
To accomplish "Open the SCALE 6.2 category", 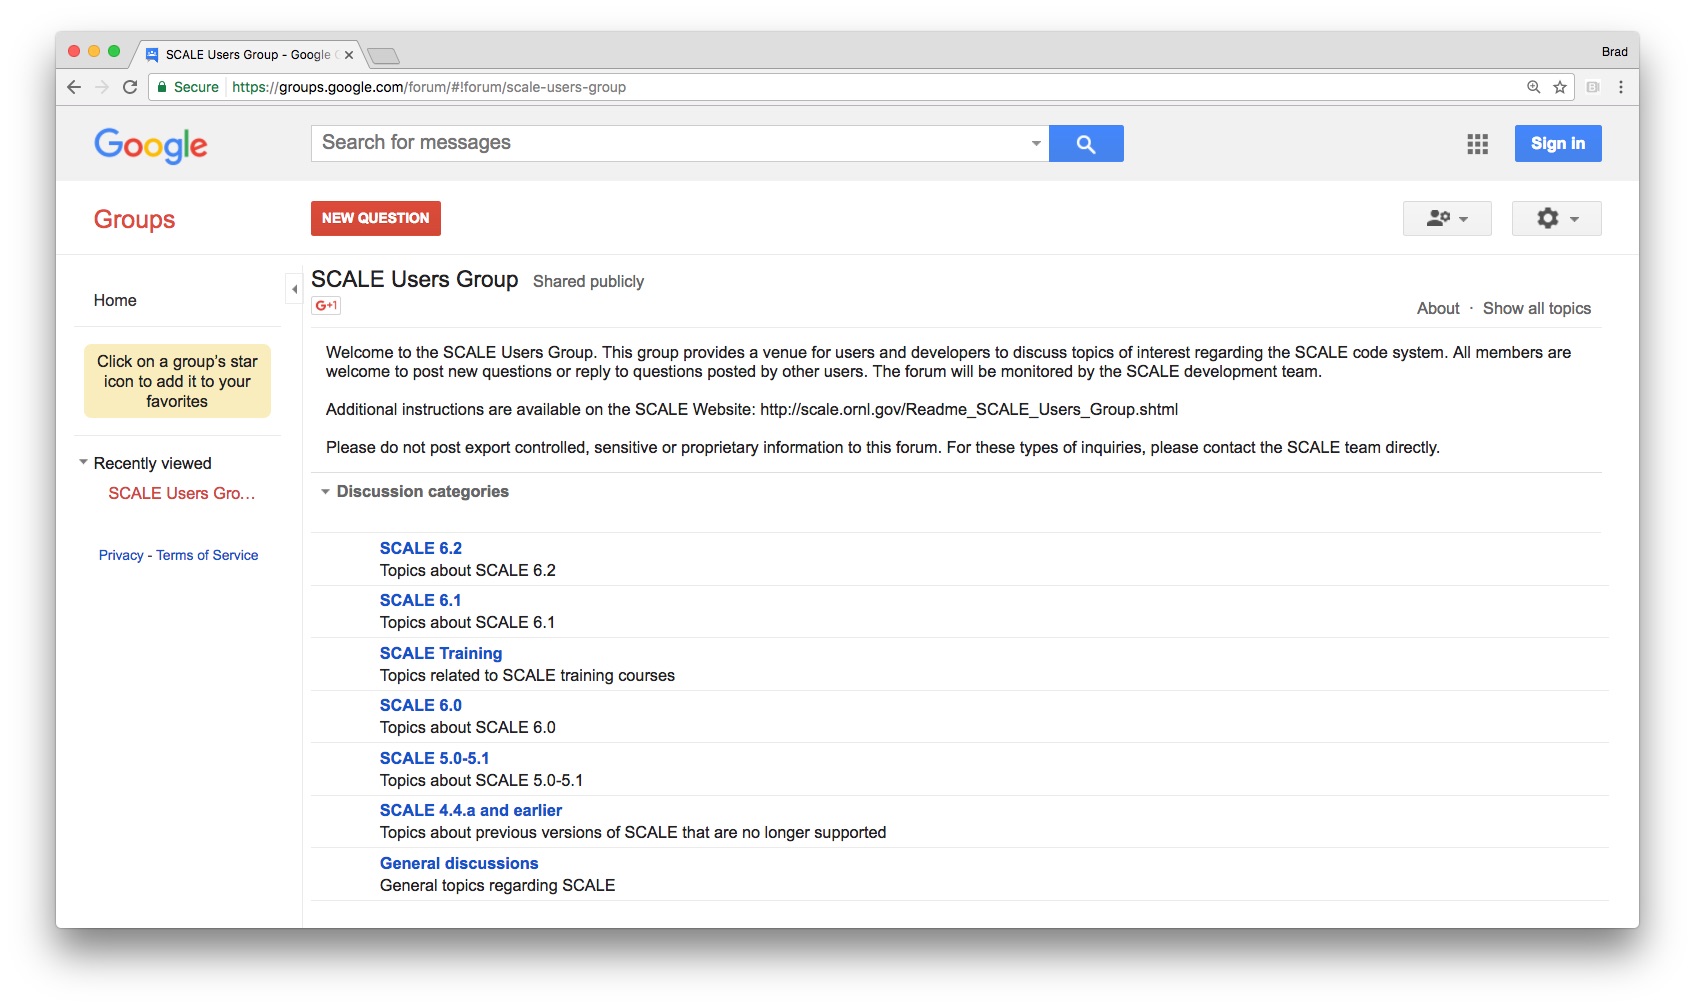I will [x=421, y=548].
